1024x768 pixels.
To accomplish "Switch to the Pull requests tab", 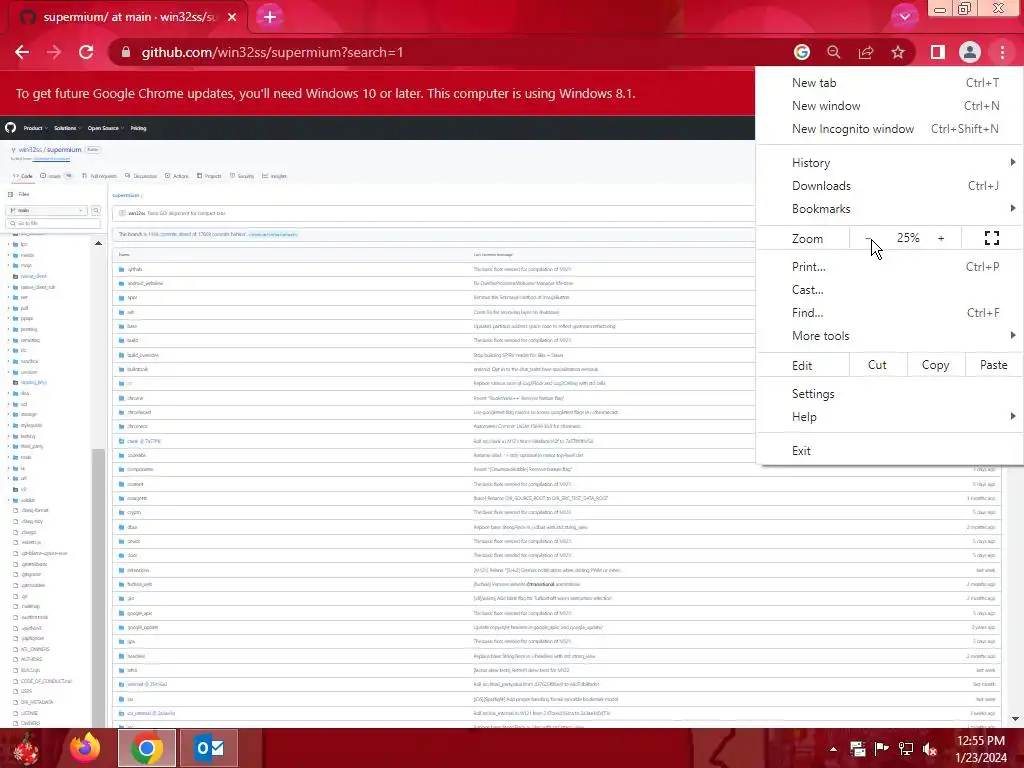I will (99, 176).
